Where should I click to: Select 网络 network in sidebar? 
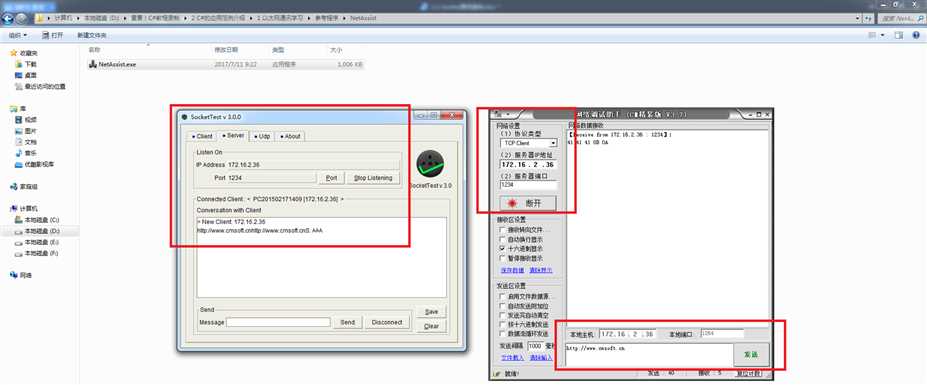(x=21, y=276)
